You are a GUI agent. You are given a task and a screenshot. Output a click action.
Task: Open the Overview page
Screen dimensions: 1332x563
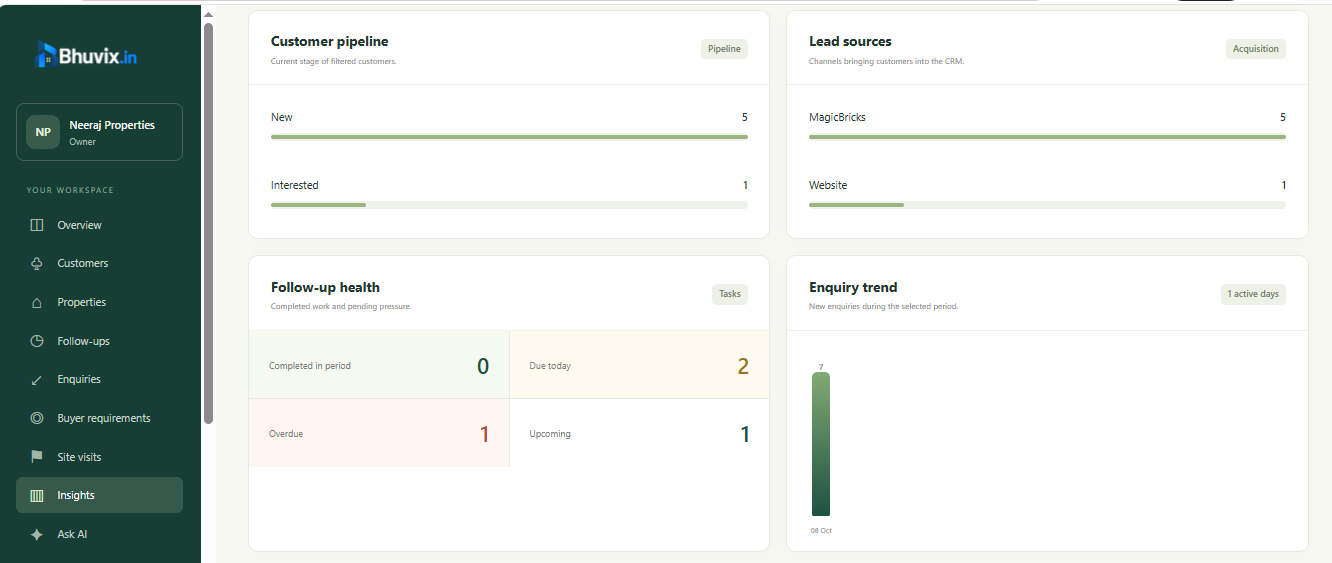pos(99,225)
